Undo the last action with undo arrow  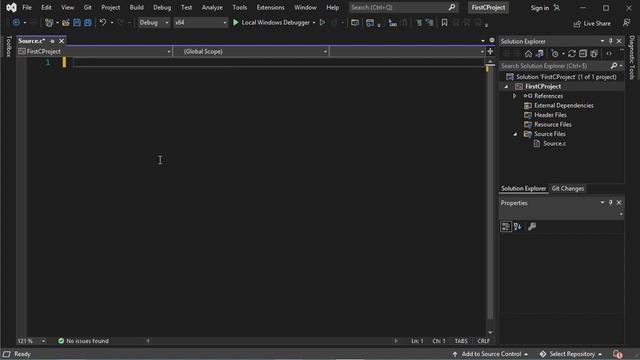103,23
